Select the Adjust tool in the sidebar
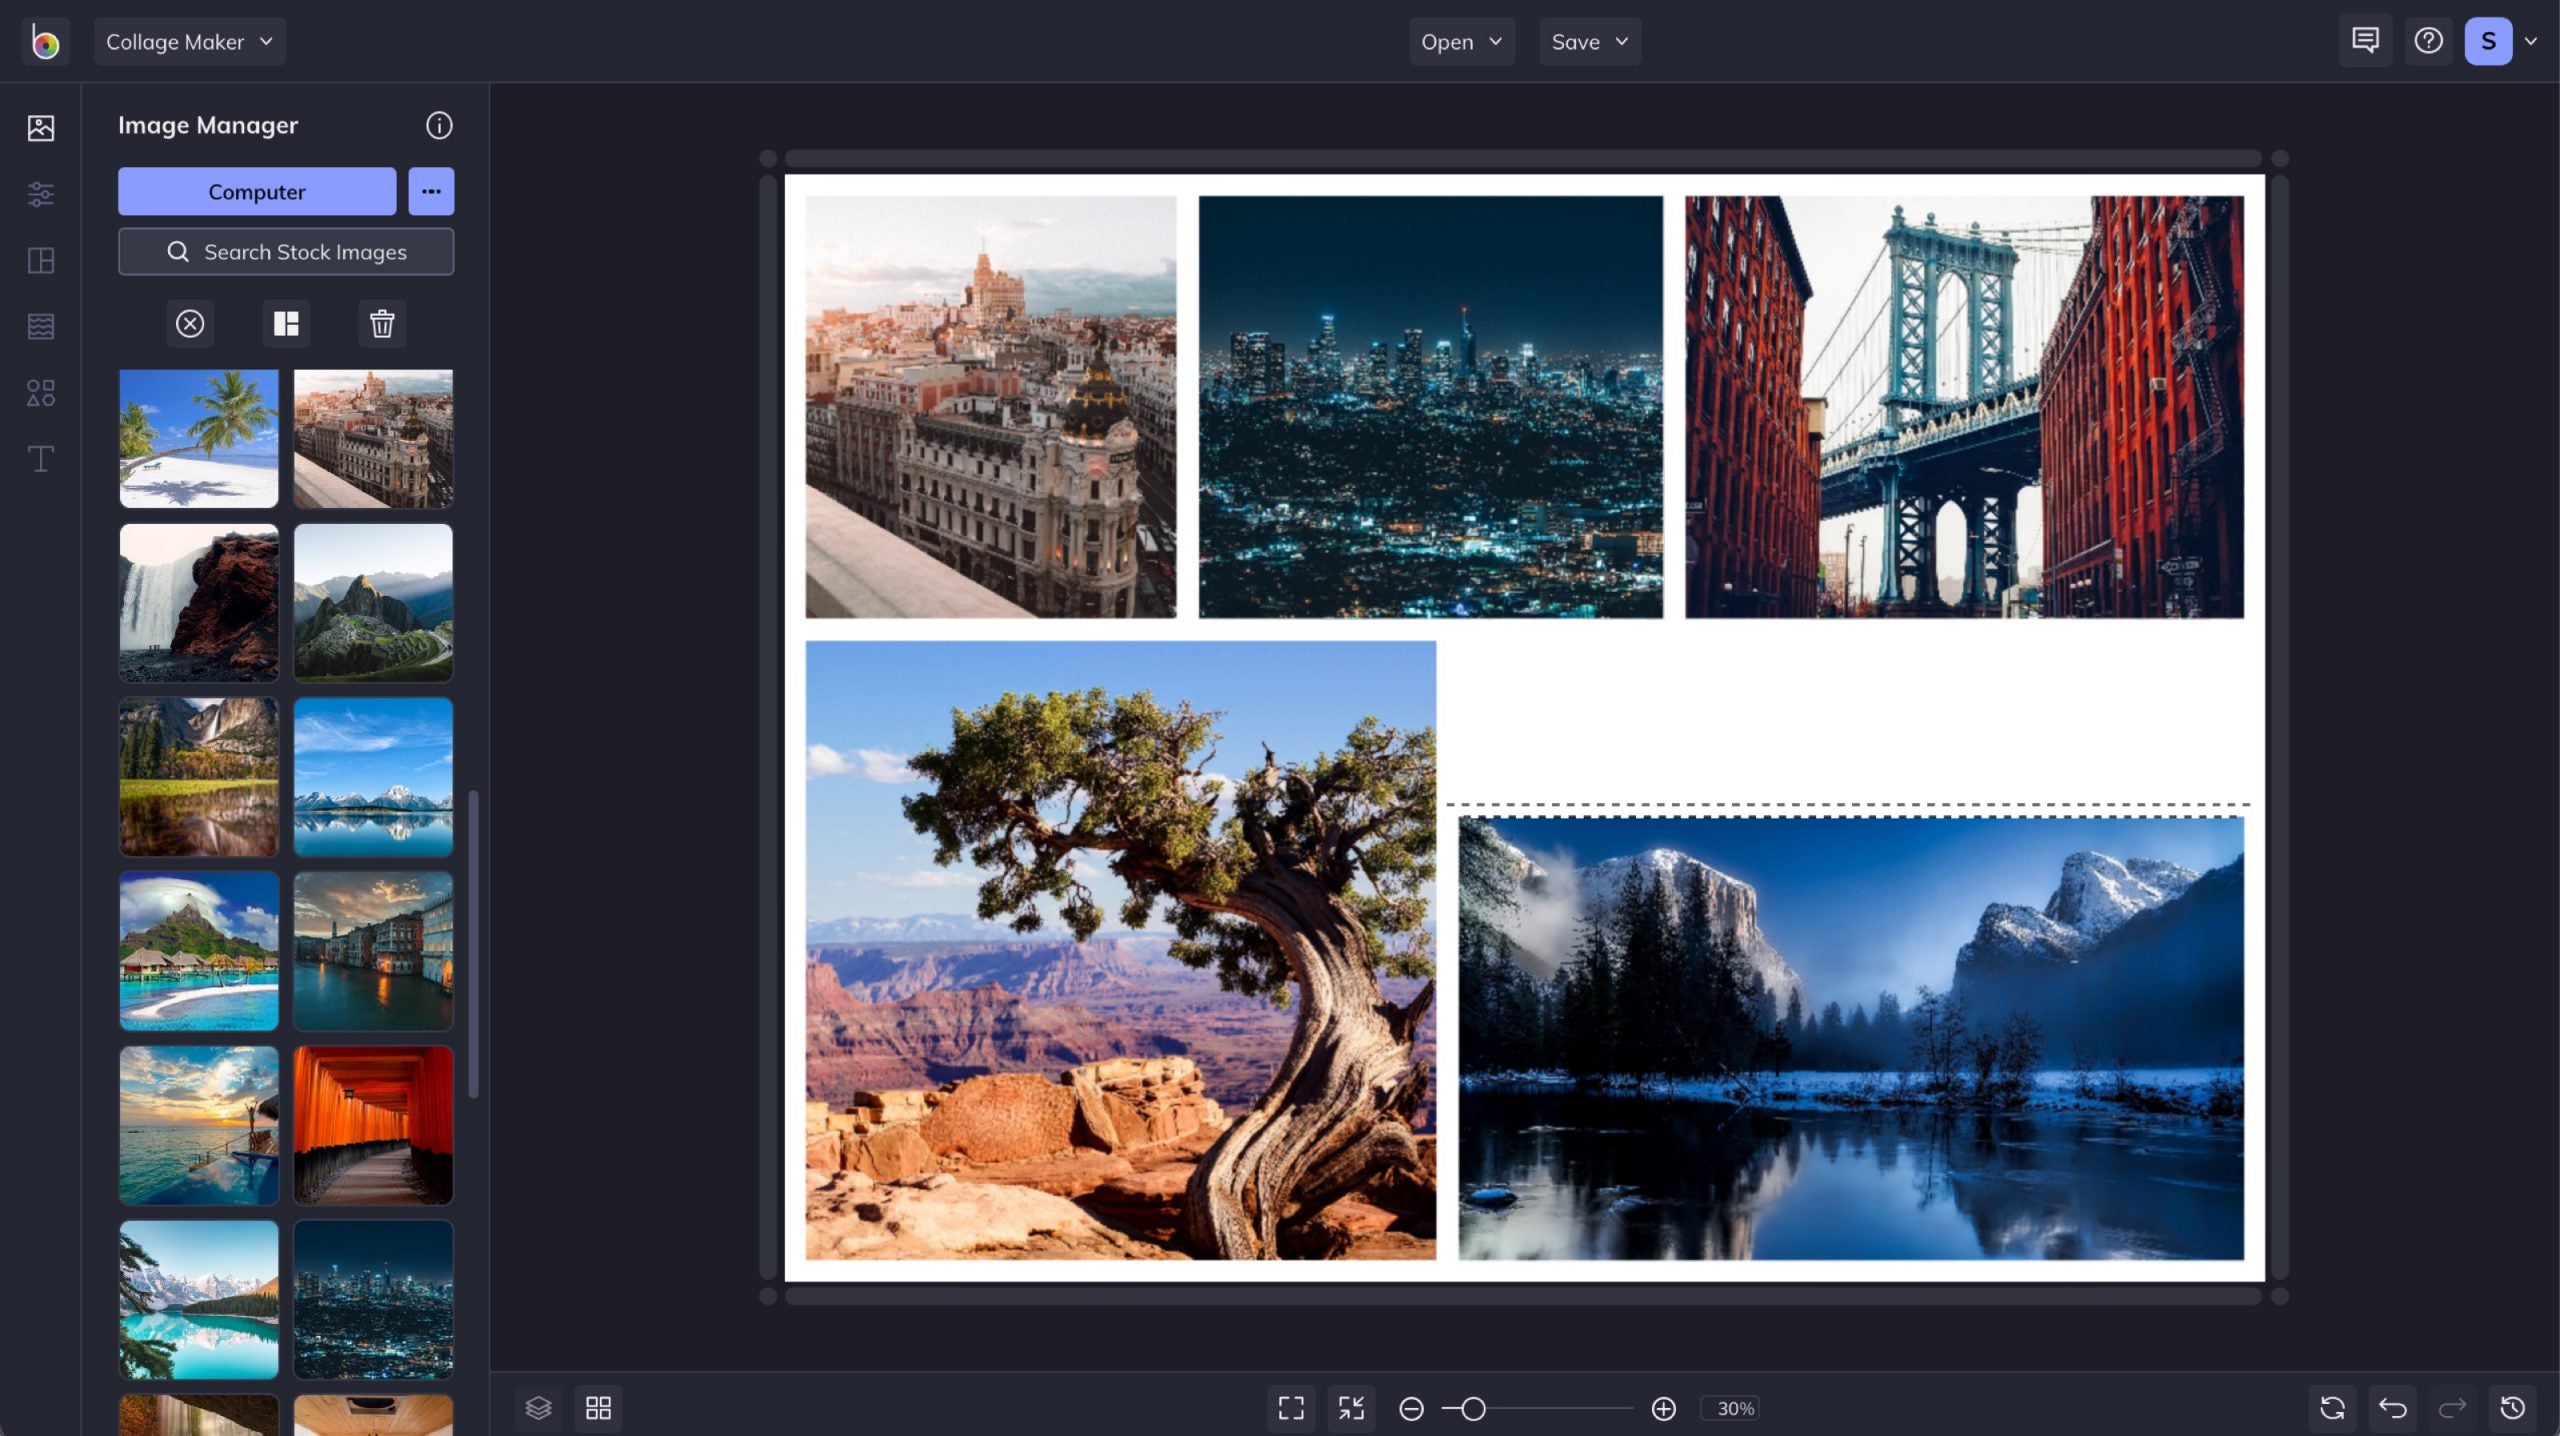Screen dimensions: 2560x1436 click(41, 194)
